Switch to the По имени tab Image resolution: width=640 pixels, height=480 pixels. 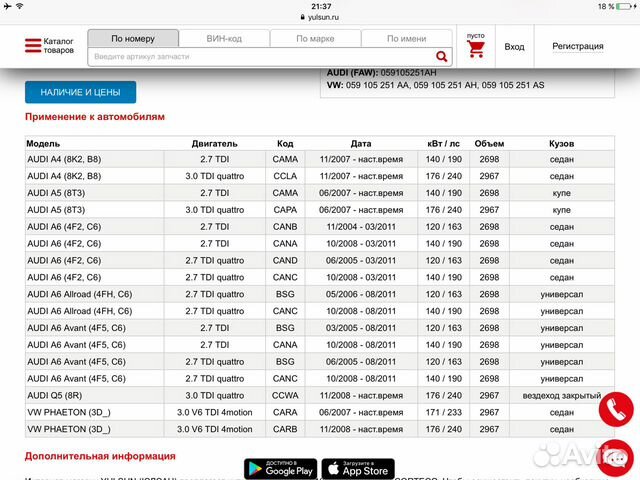[x=407, y=38]
